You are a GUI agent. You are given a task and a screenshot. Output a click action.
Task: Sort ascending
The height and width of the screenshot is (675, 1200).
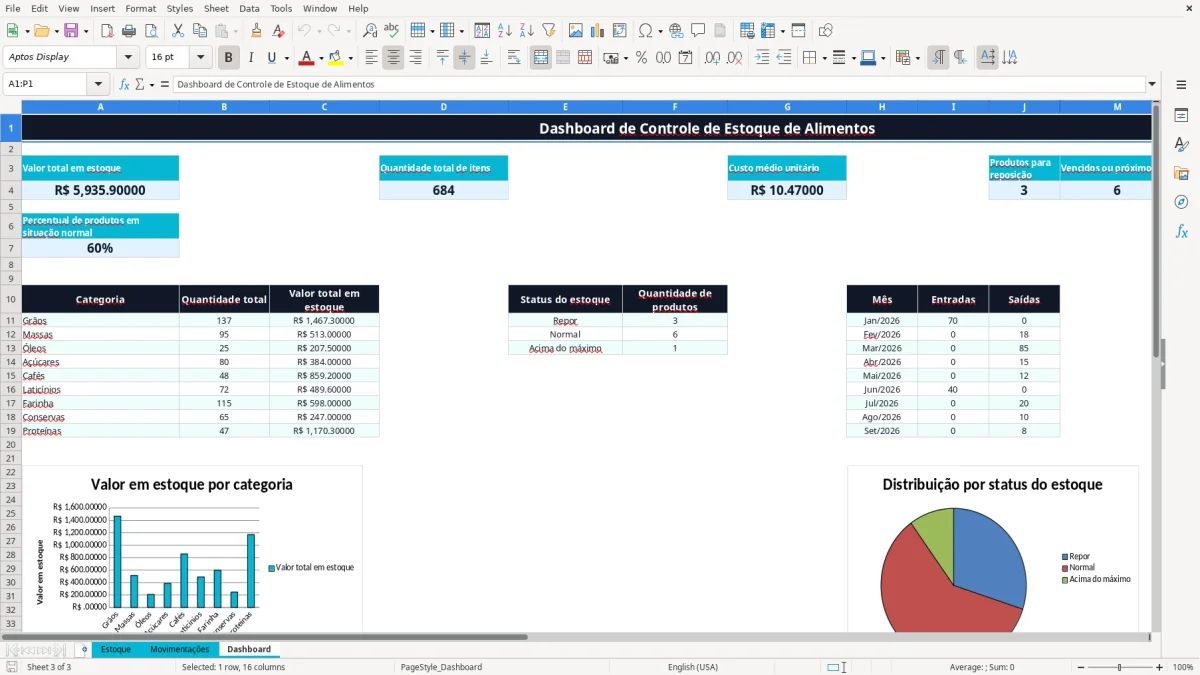point(505,31)
